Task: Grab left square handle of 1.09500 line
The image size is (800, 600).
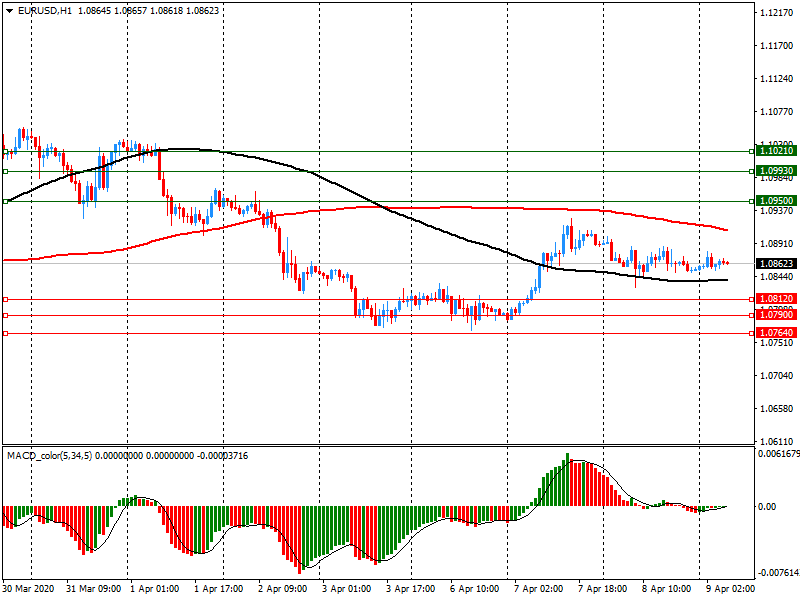Action: [x=6, y=201]
